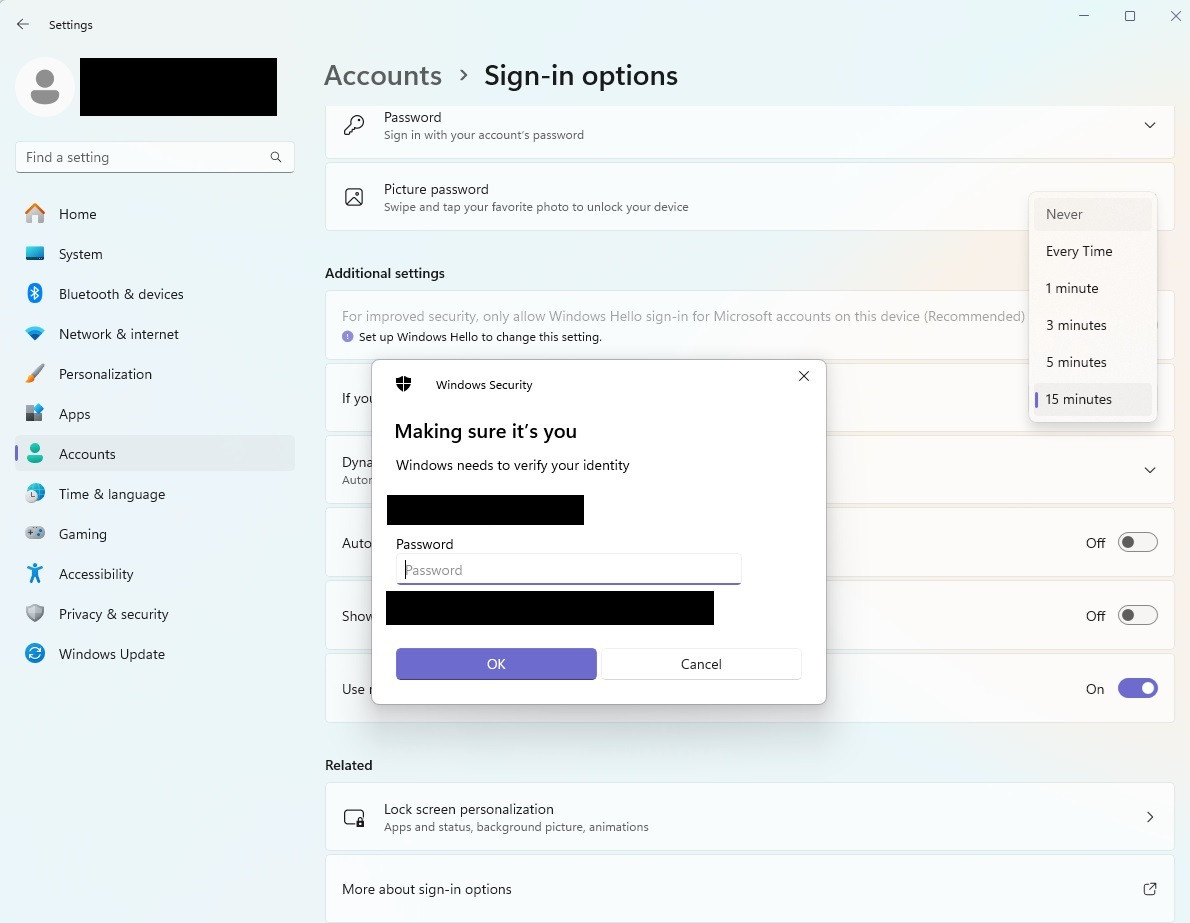Viewport: 1190px width, 923px height.
Task: Click the Apps icon in sidebar
Action: (x=35, y=414)
